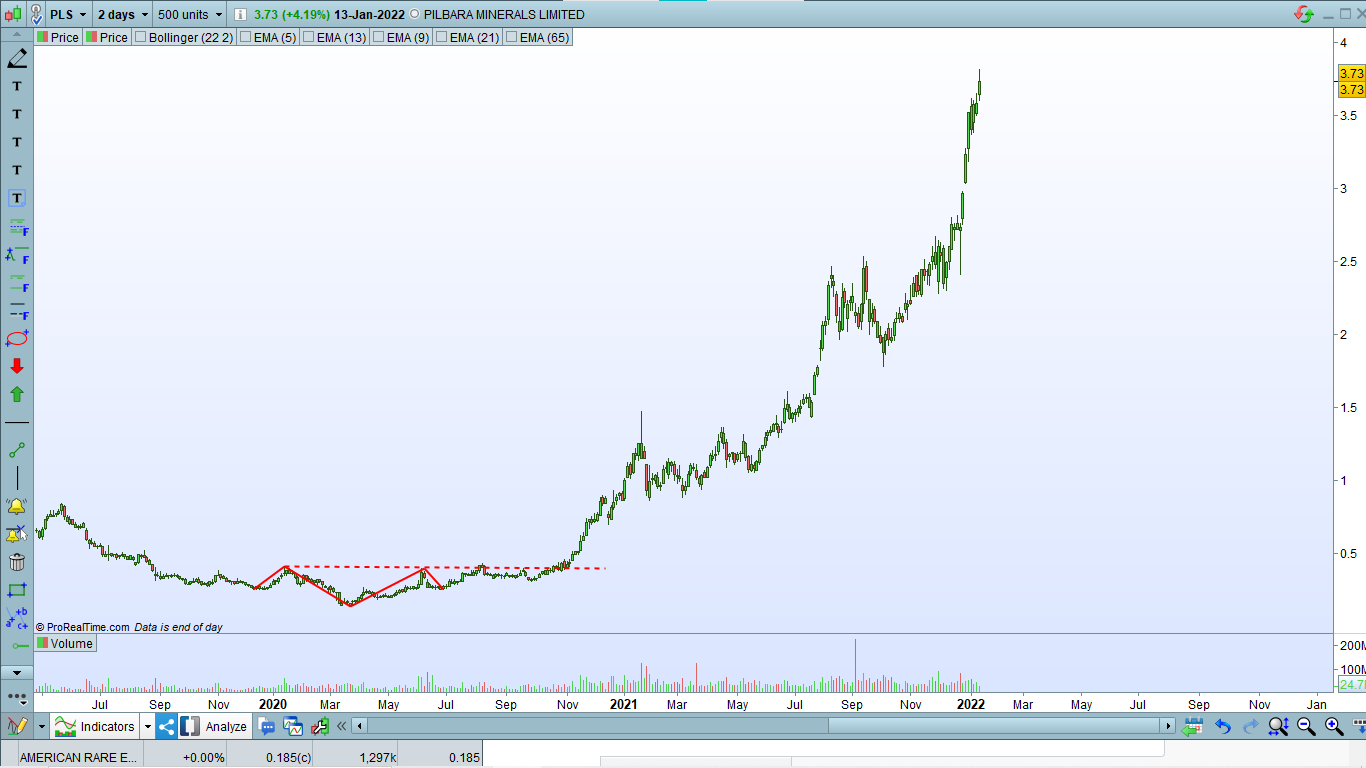Click the scrollbar left arrow

pyautogui.click(x=360, y=726)
